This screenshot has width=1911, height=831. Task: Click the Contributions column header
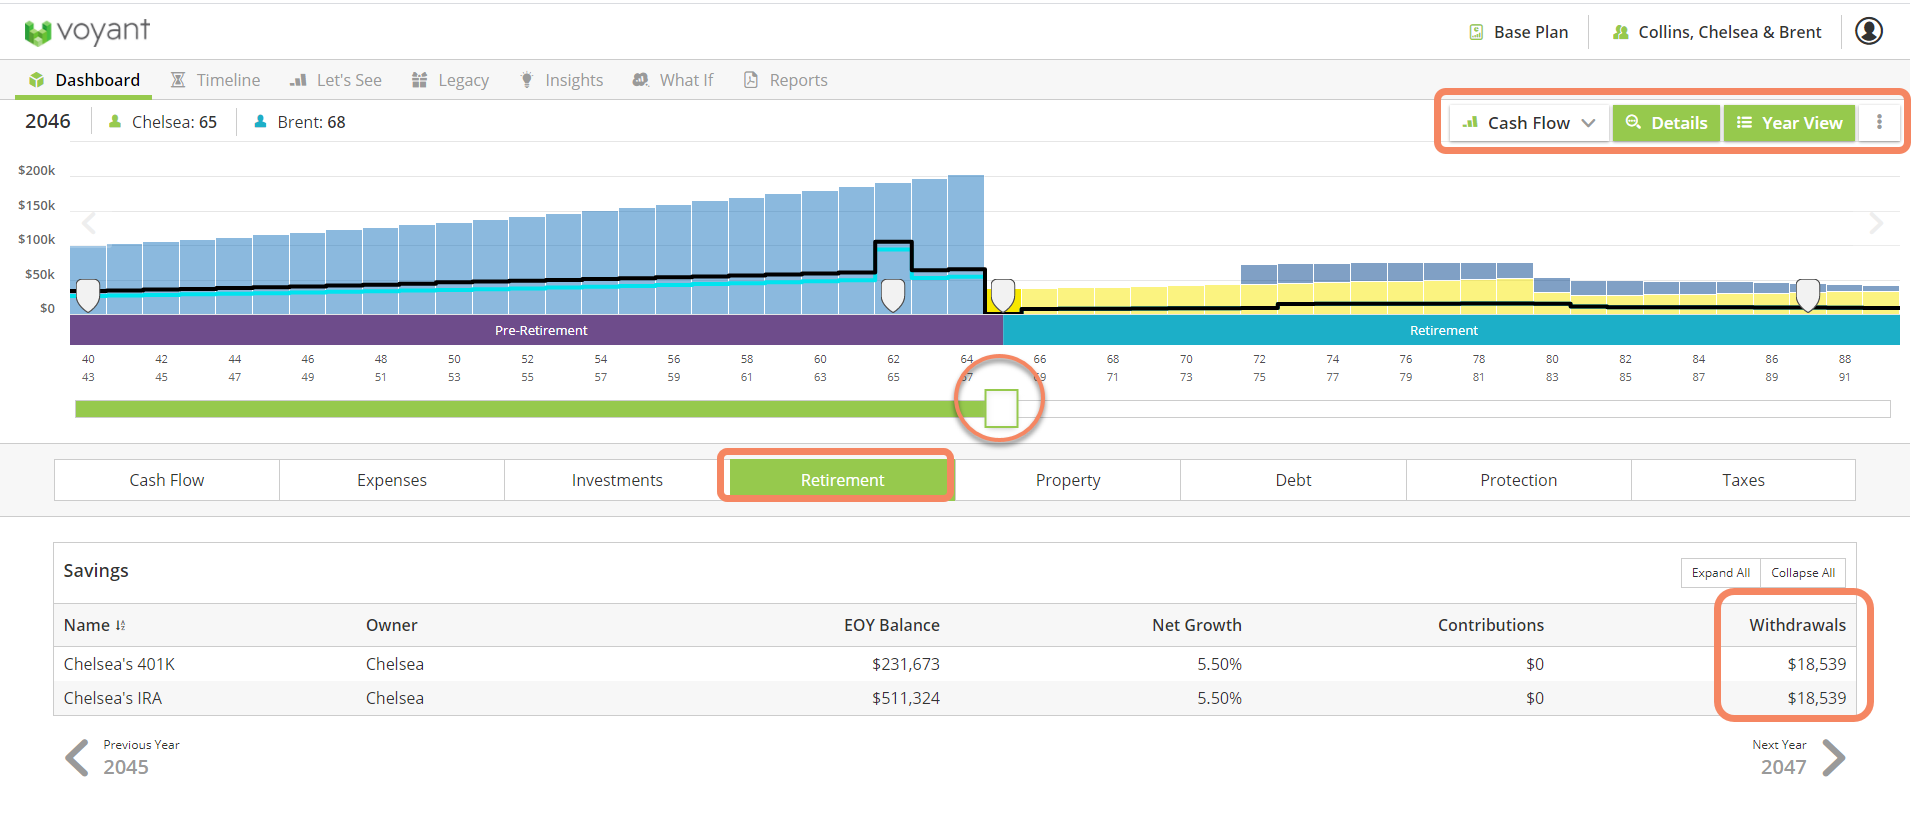pyautogui.click(x=1491, y=625)
